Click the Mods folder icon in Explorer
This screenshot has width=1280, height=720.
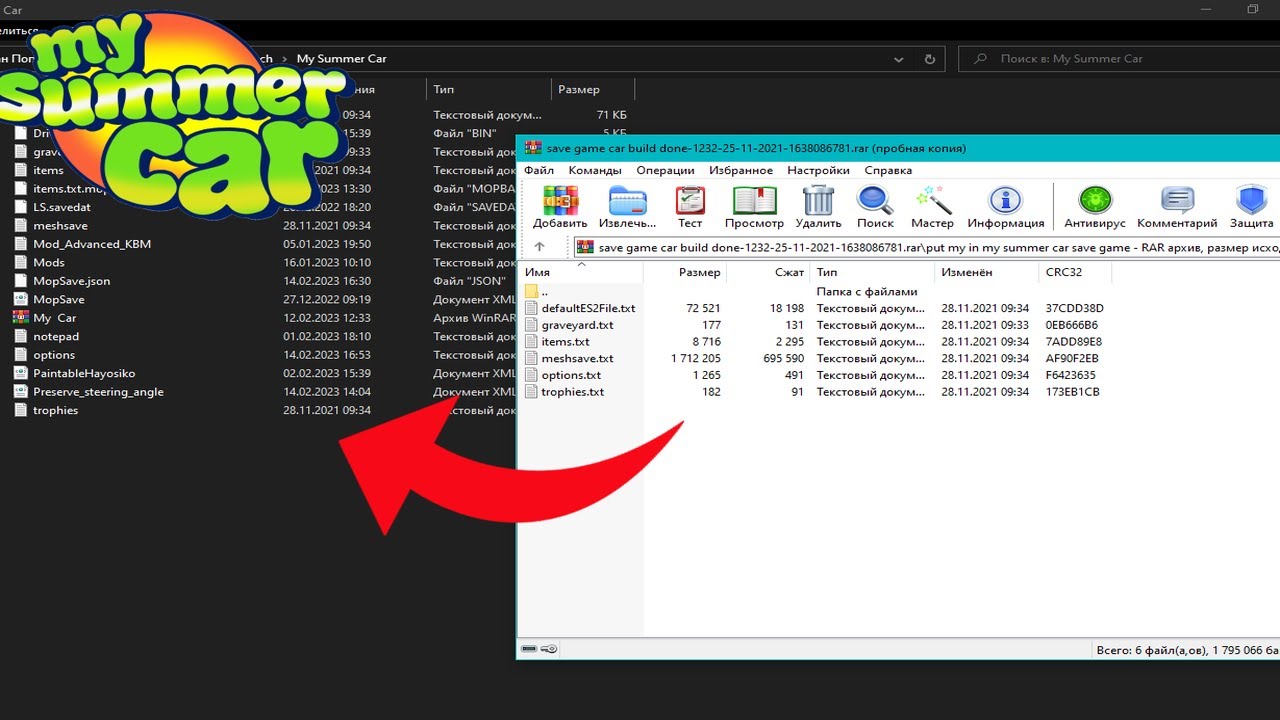click(20, 262)
